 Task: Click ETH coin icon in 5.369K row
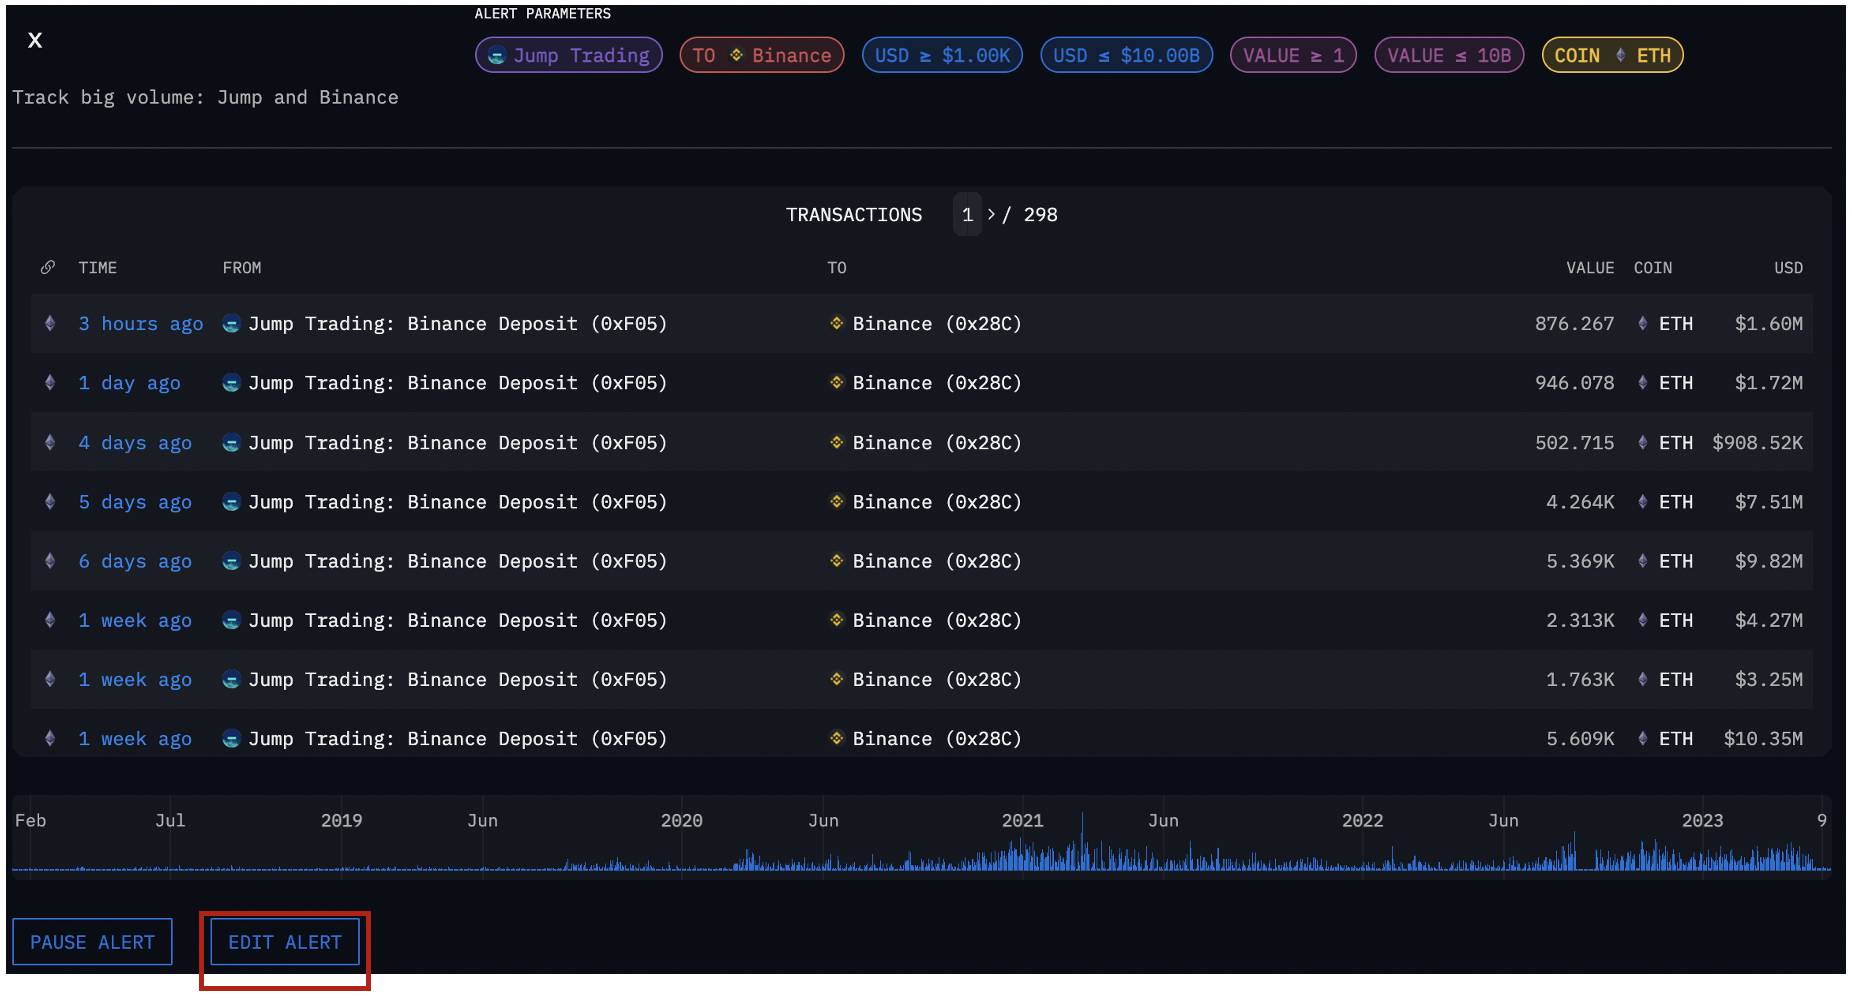pos(1642,560)
